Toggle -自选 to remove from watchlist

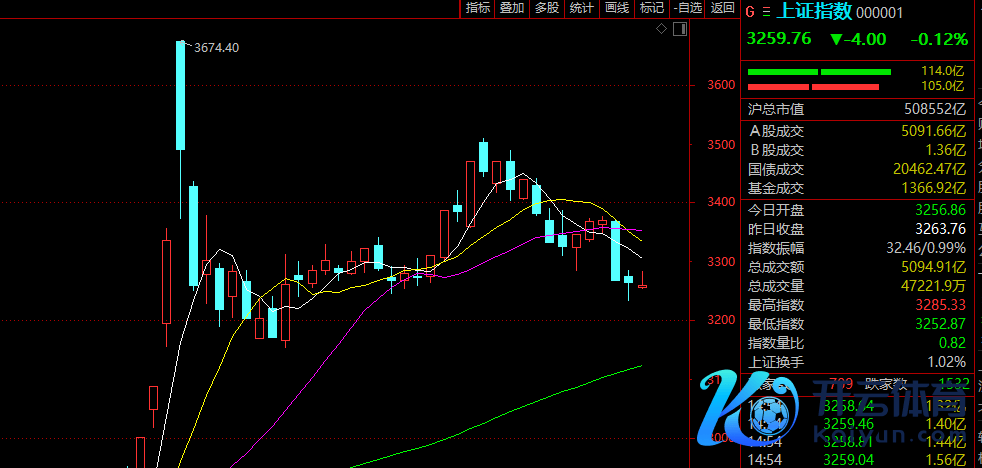tap(687, 8)
